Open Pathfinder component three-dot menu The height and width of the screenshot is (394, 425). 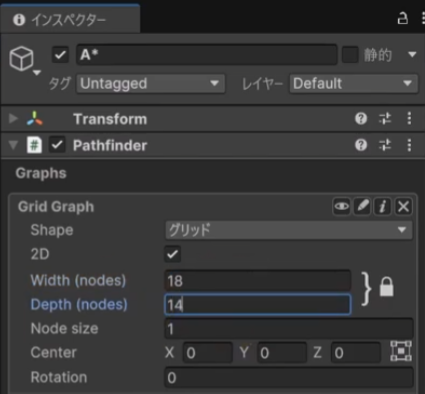tap(409, 145)
